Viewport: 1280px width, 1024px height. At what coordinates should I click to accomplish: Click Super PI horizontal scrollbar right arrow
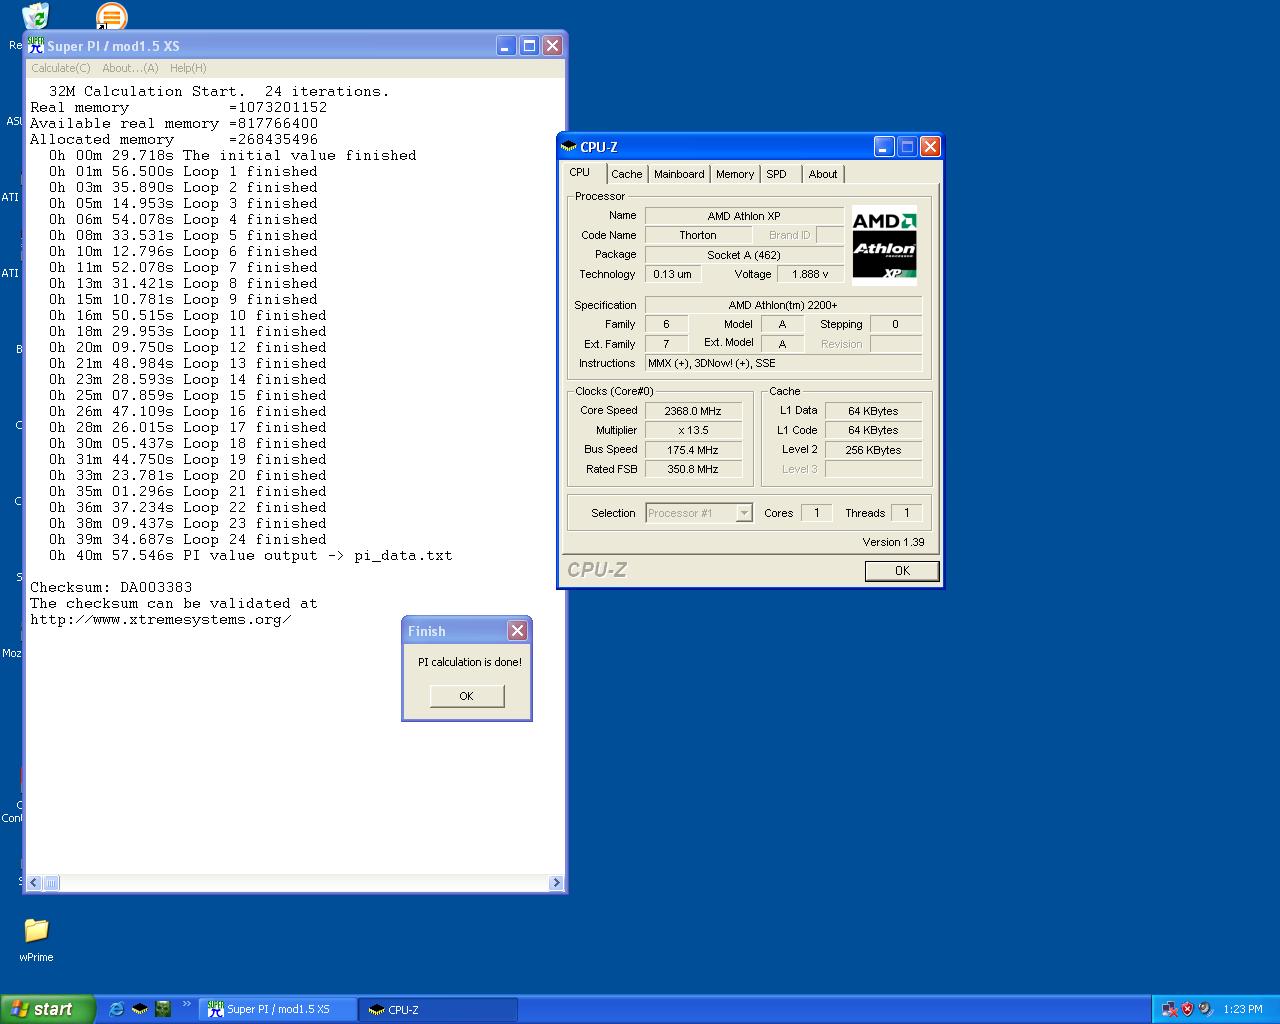pyautogui.click(x=556, y=883)
